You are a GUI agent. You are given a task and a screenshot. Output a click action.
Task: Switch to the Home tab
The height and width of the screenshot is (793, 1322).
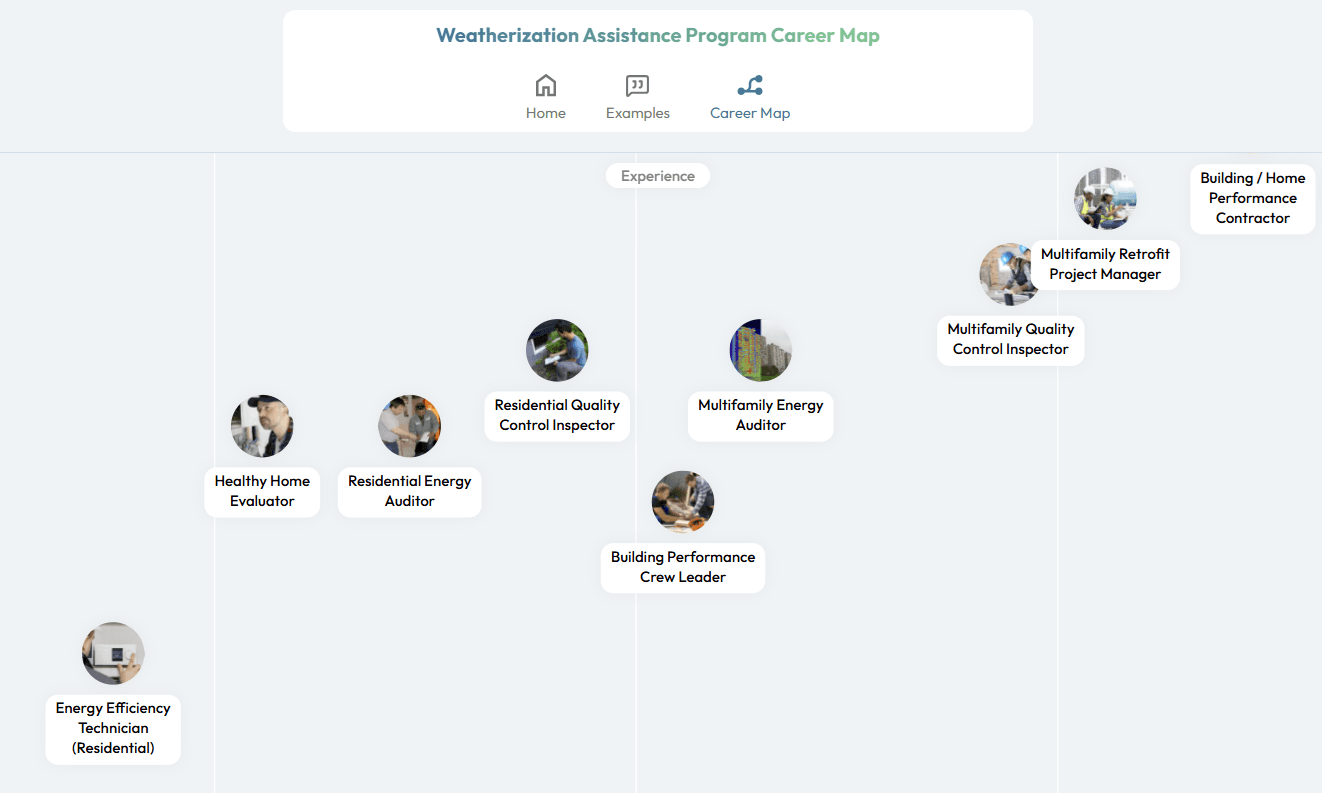pos(545,97)
